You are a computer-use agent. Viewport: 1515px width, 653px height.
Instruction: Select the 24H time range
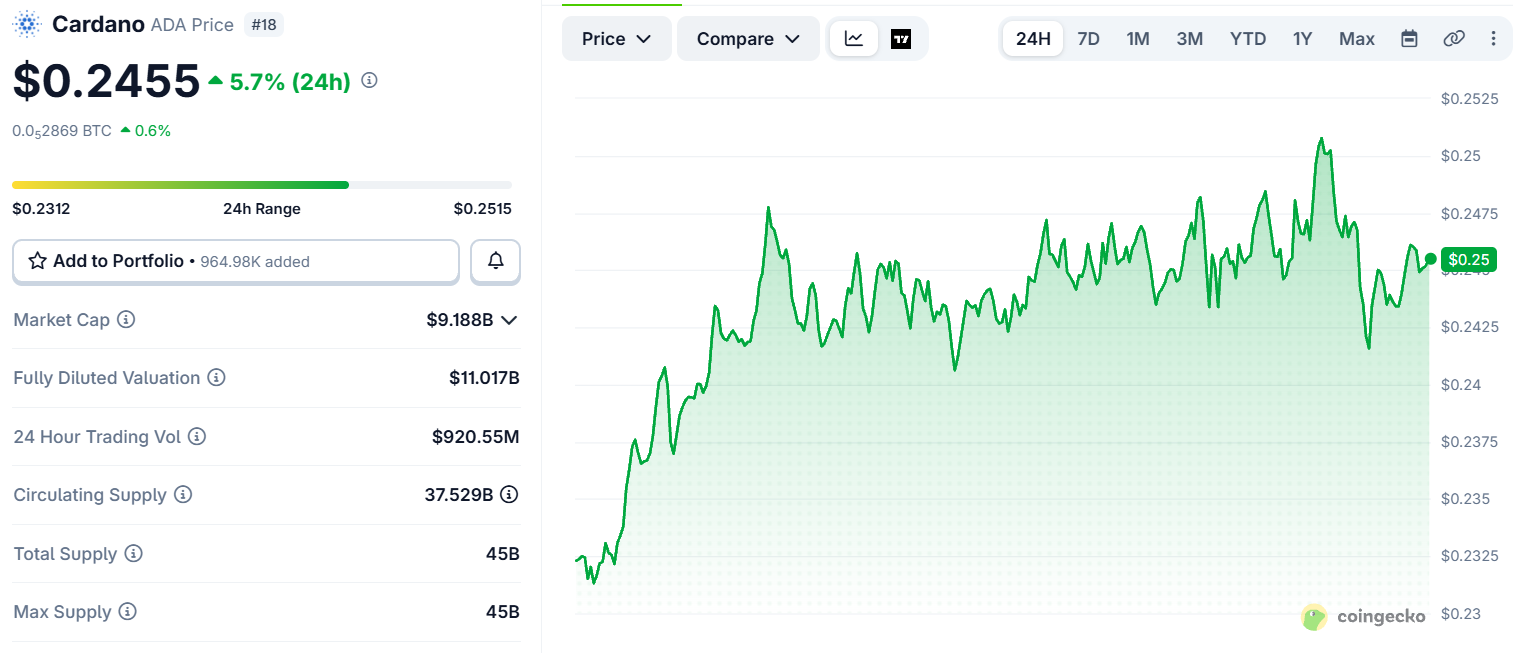pos(1033,39)
